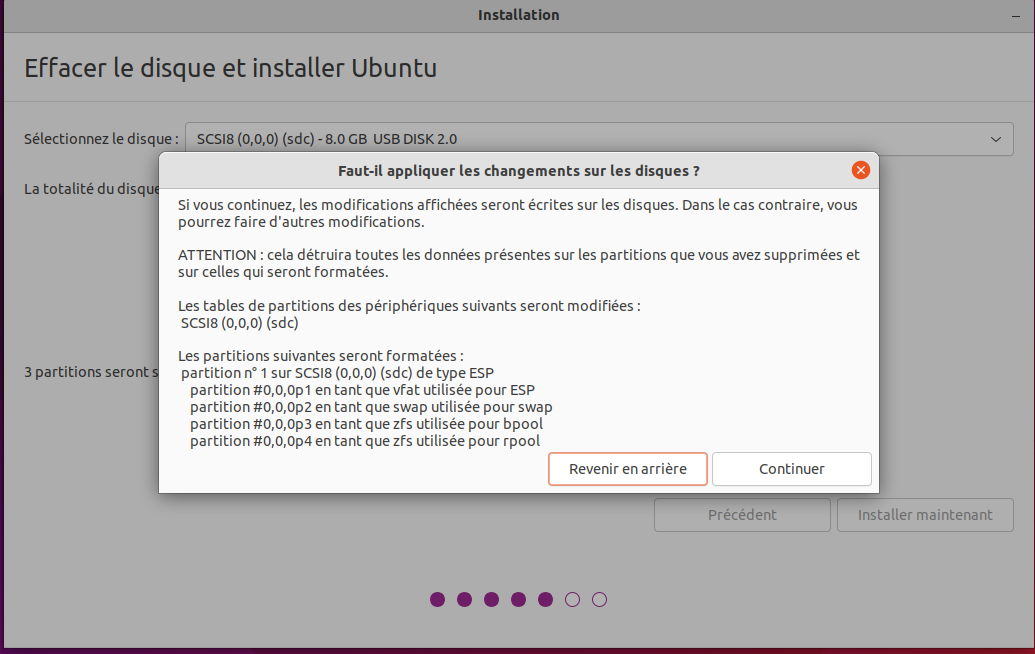Click the last empty progress dot
This screenshot has width=1035, height=654.
[599, 600]
